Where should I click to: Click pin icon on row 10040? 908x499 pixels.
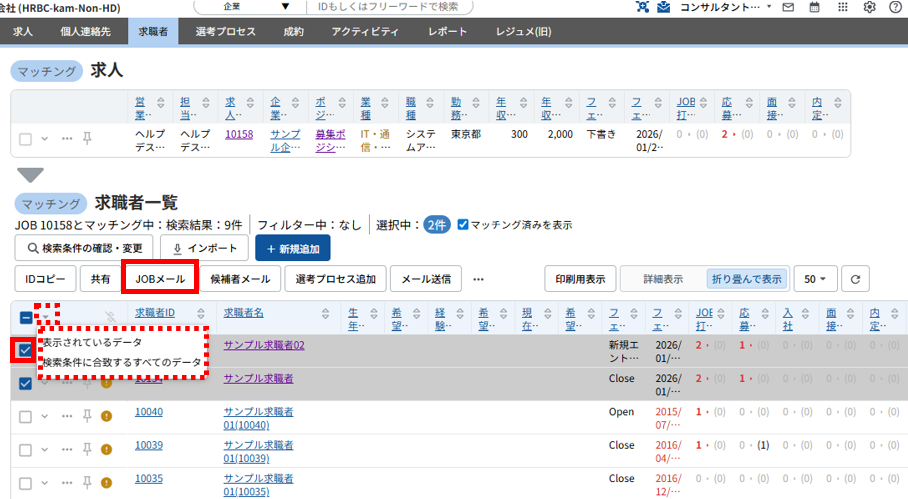click(87, 415)
